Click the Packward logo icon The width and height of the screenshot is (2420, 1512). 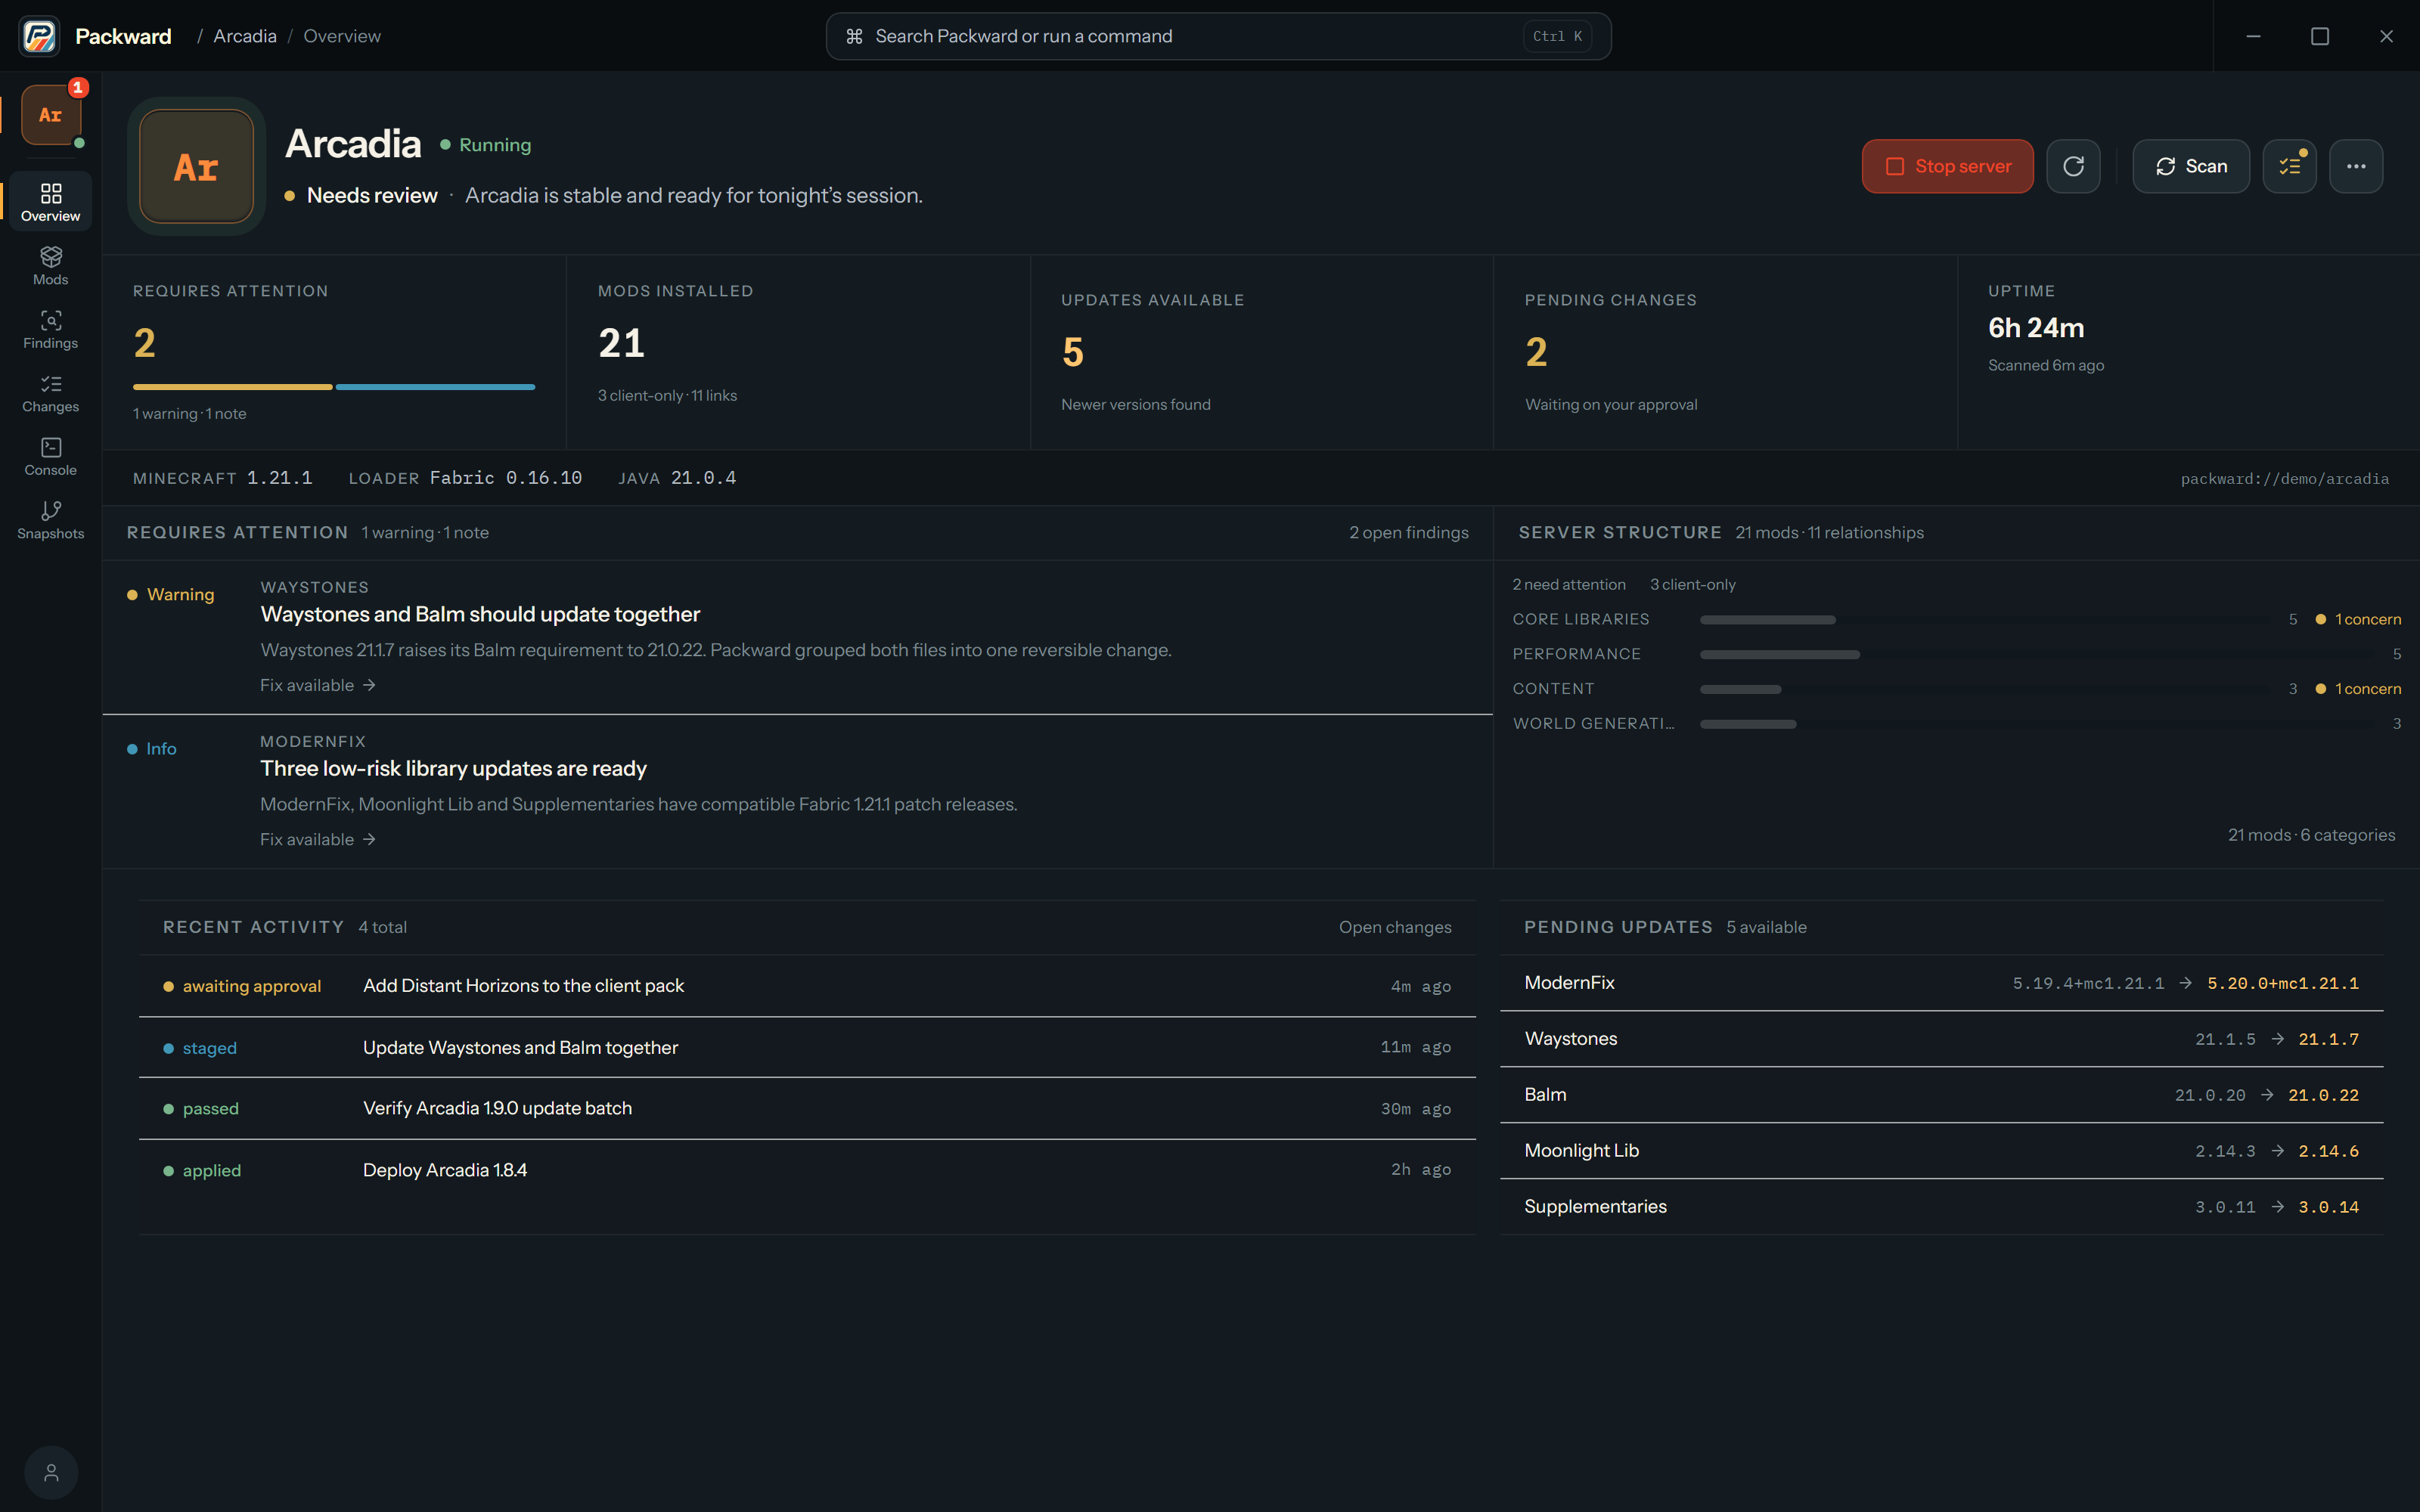(x=39, y=36)
